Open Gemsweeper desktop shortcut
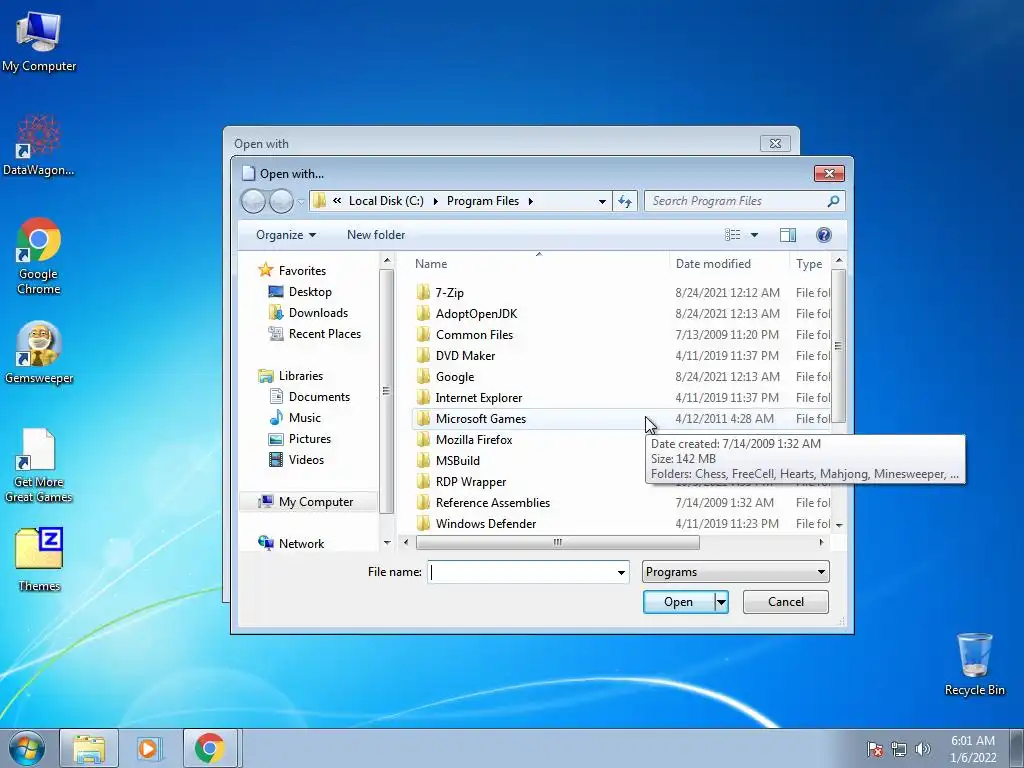 39,353
